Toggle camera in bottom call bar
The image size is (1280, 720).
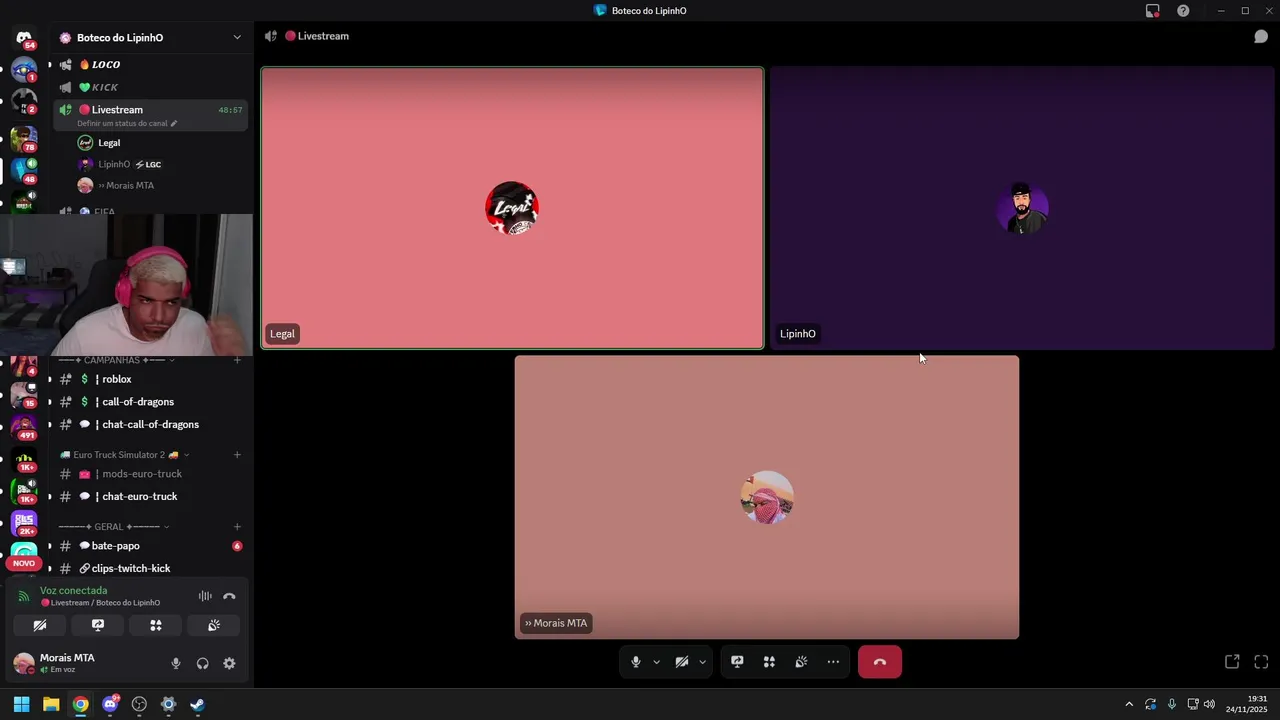click(x=682, y=662)
